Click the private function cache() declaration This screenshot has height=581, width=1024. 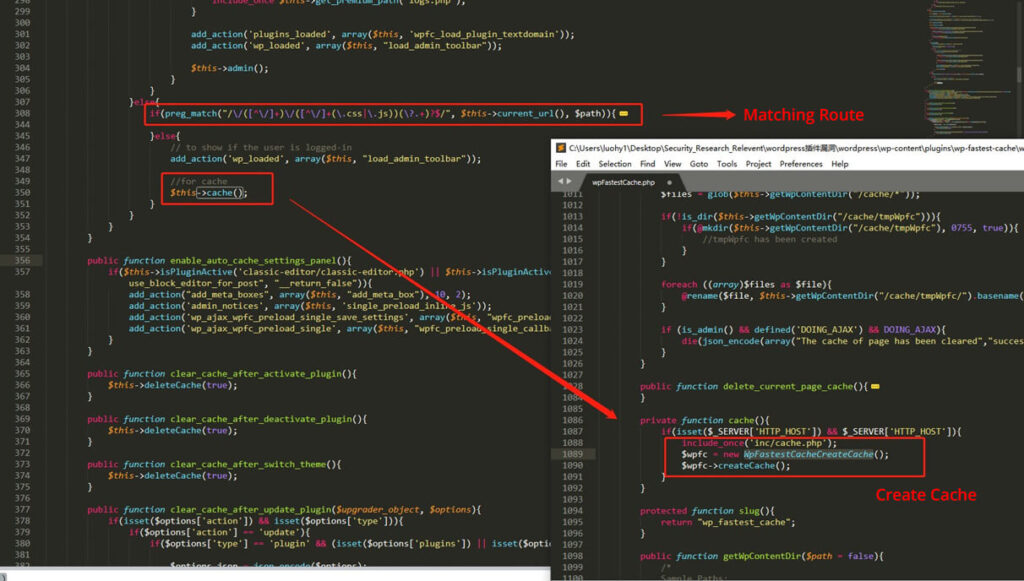(x=704, y=420)
